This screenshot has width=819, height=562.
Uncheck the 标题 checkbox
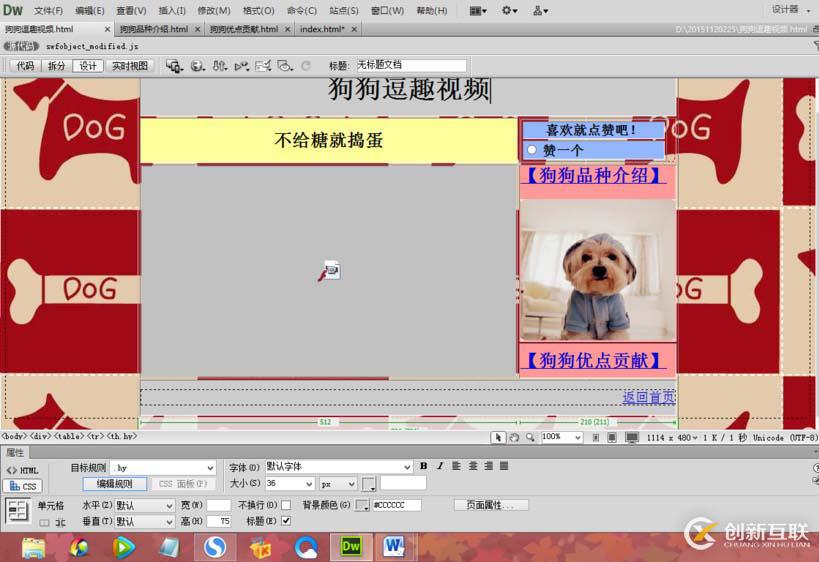coord(286,521)
